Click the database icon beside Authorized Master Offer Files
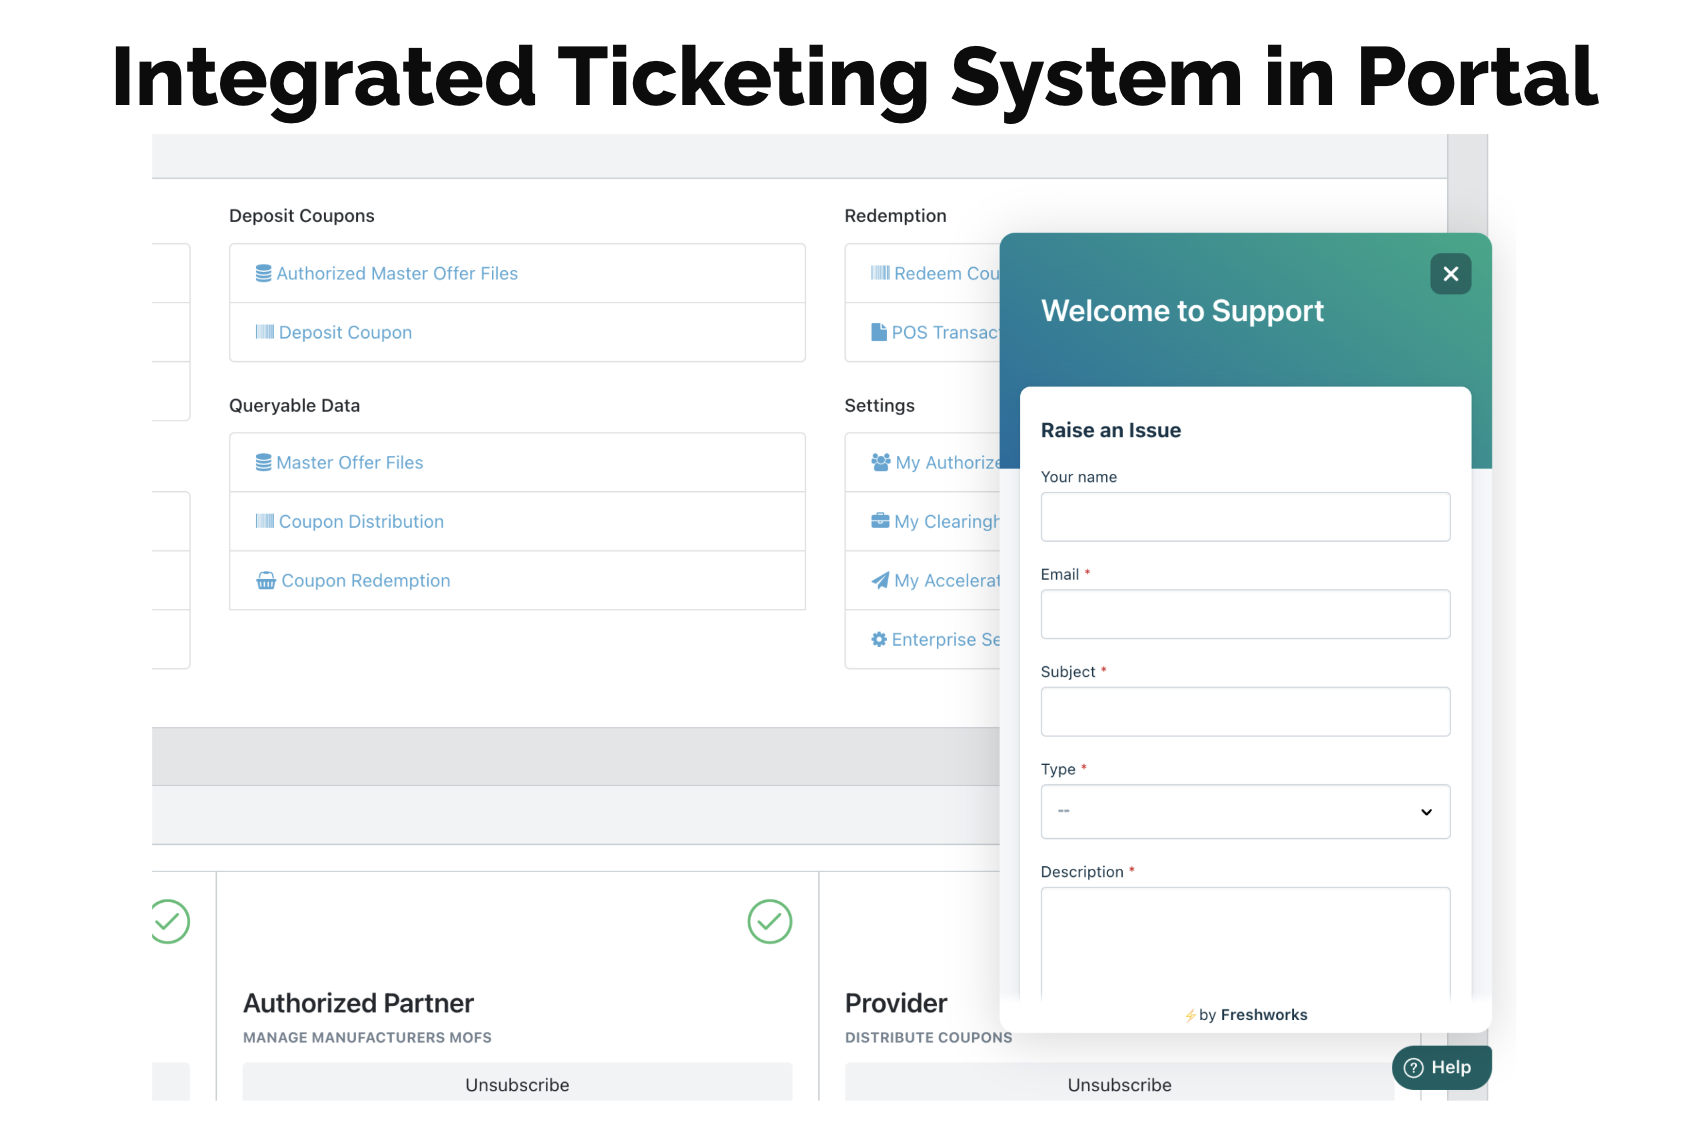Image resolution: width=1690 pixels, height=1140 pixels. 263,273
